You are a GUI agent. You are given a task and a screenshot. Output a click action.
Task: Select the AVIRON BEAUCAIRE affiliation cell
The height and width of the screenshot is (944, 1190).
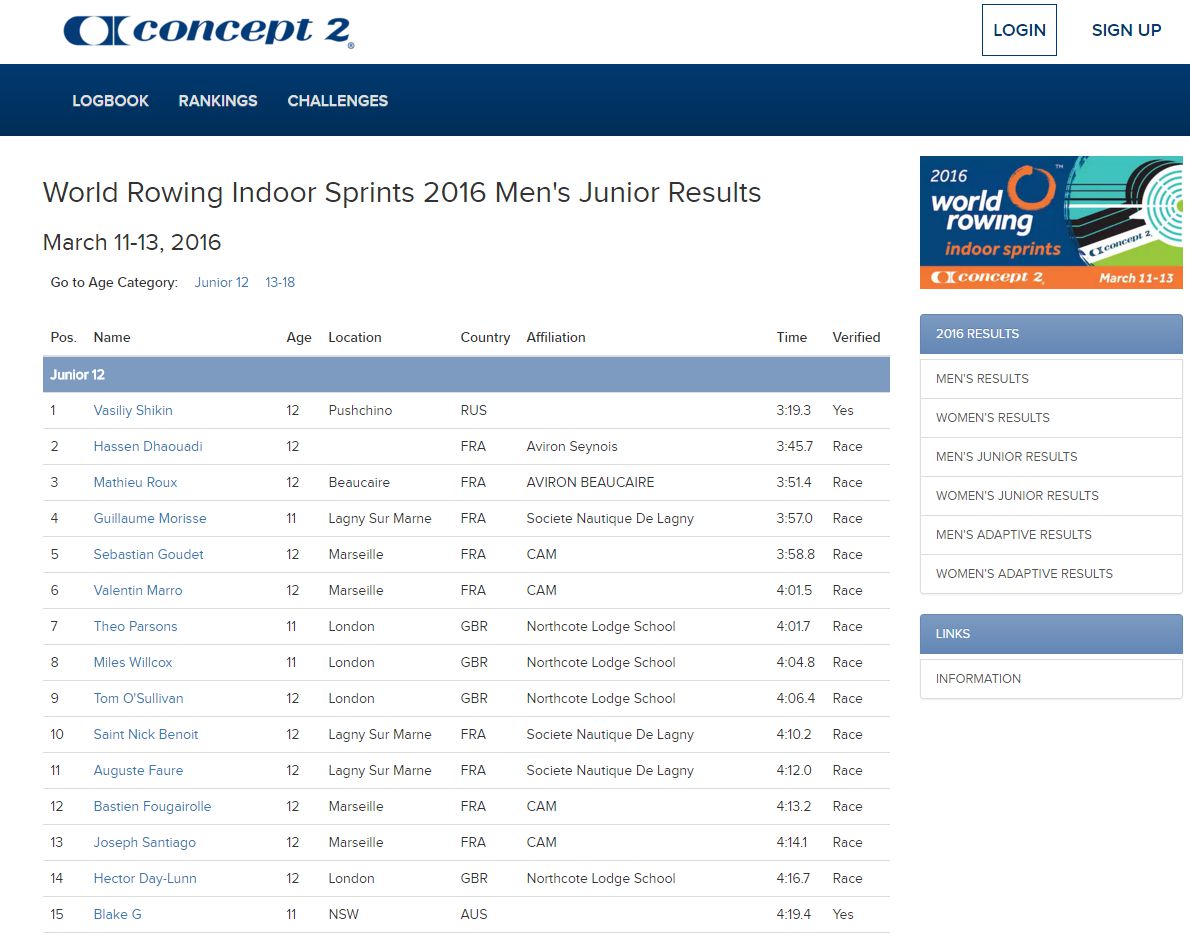590,483
